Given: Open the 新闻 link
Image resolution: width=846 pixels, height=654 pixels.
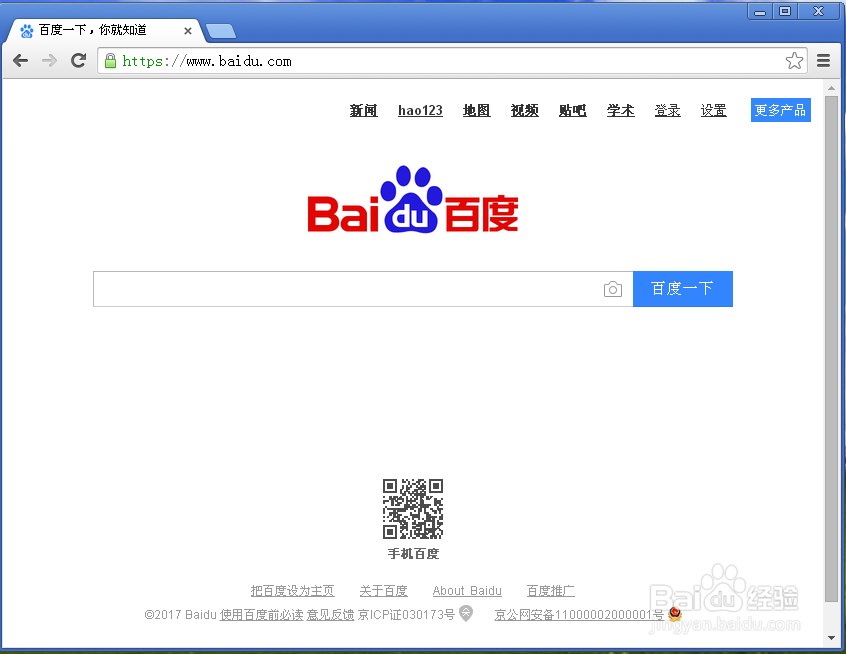Looking at the screenshot, I should pos(363,111).
